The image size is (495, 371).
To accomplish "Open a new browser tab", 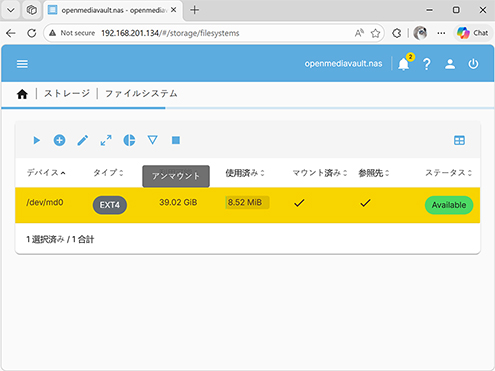I will coord(195,10).
